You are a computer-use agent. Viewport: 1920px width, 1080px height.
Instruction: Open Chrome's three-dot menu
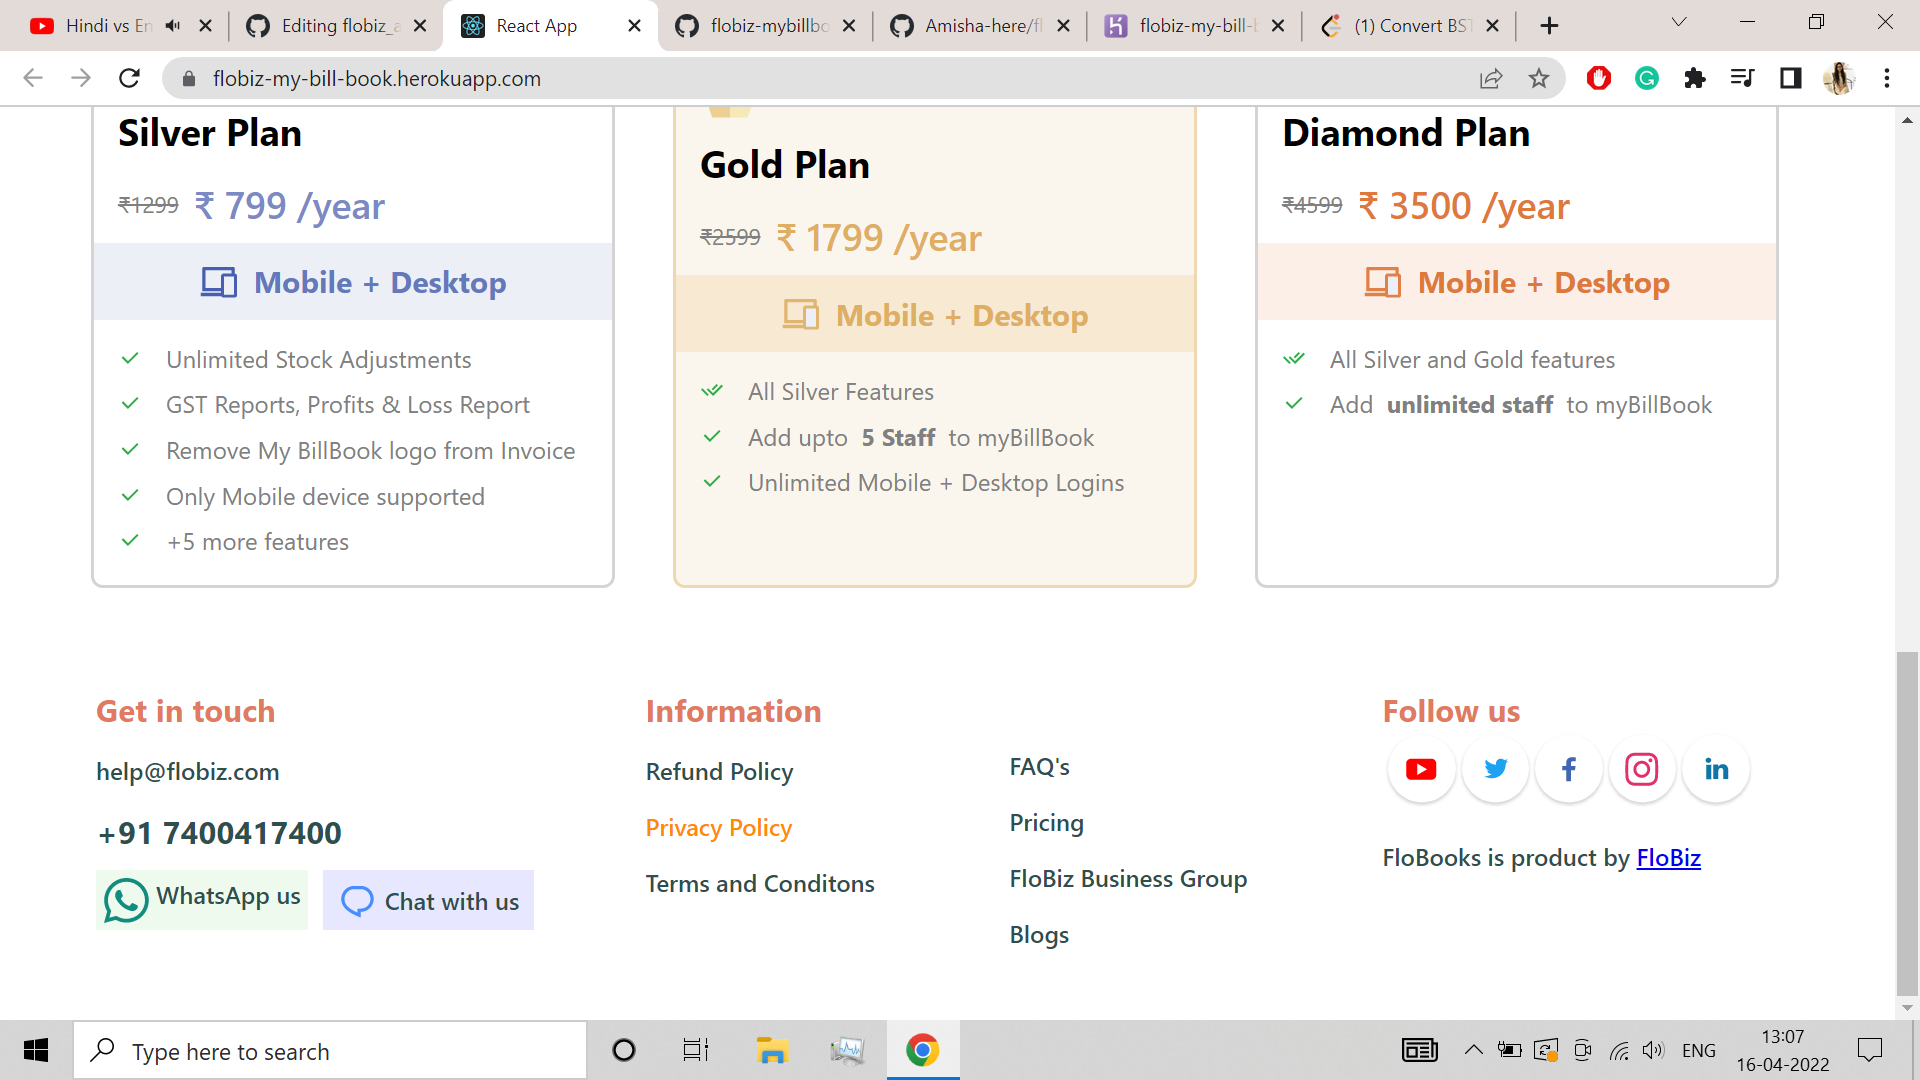click(x=1887, y=78)
